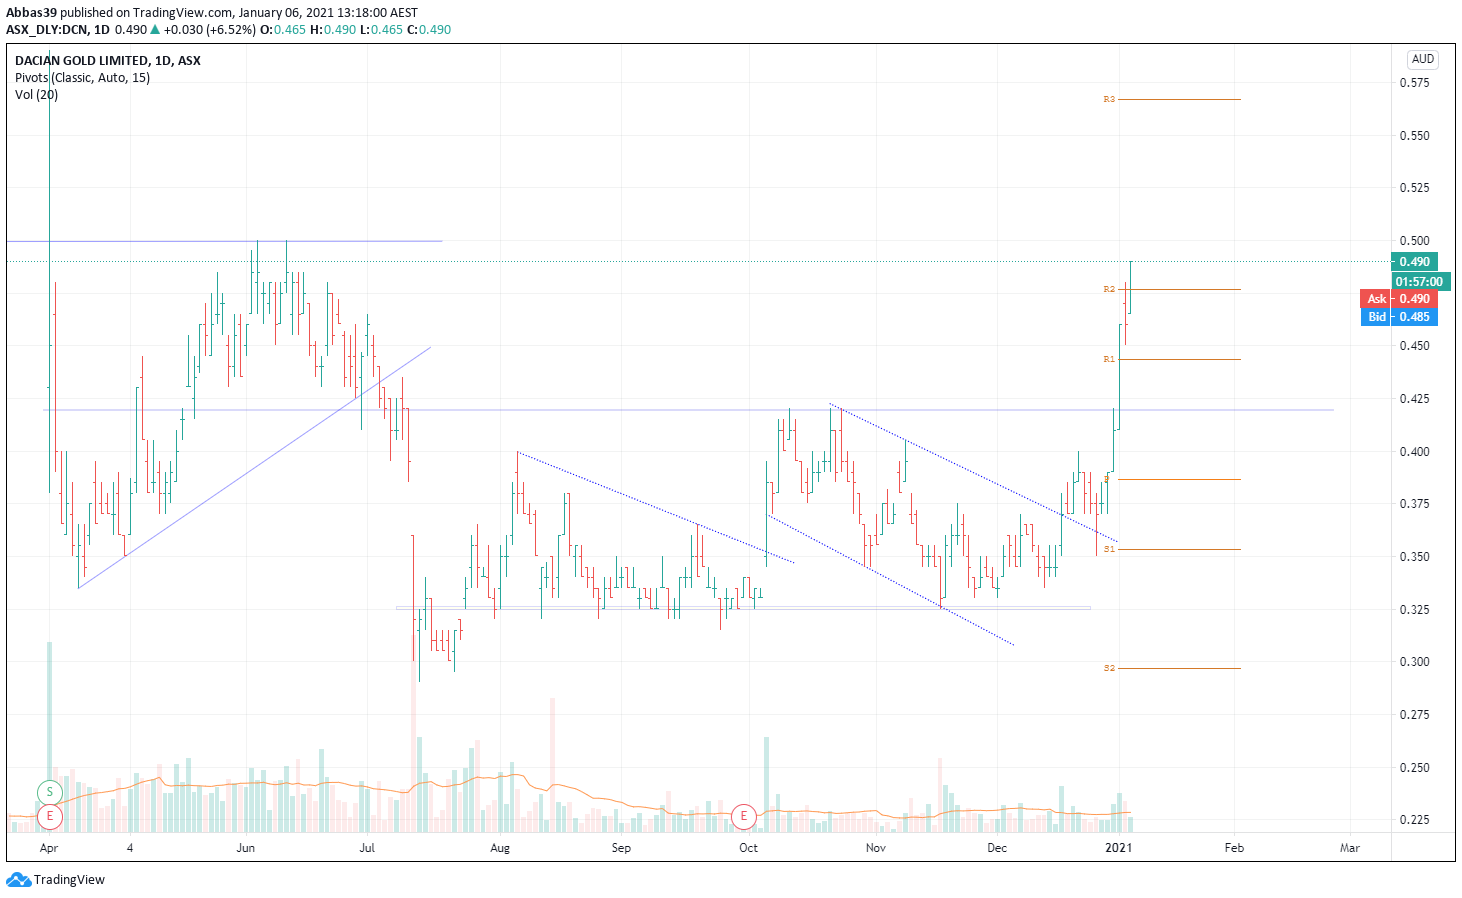Image resolution: width=1462 pixels, height=898 pixels.
Task: Click the 0.300 price axis value
Action: (1414, 662)
